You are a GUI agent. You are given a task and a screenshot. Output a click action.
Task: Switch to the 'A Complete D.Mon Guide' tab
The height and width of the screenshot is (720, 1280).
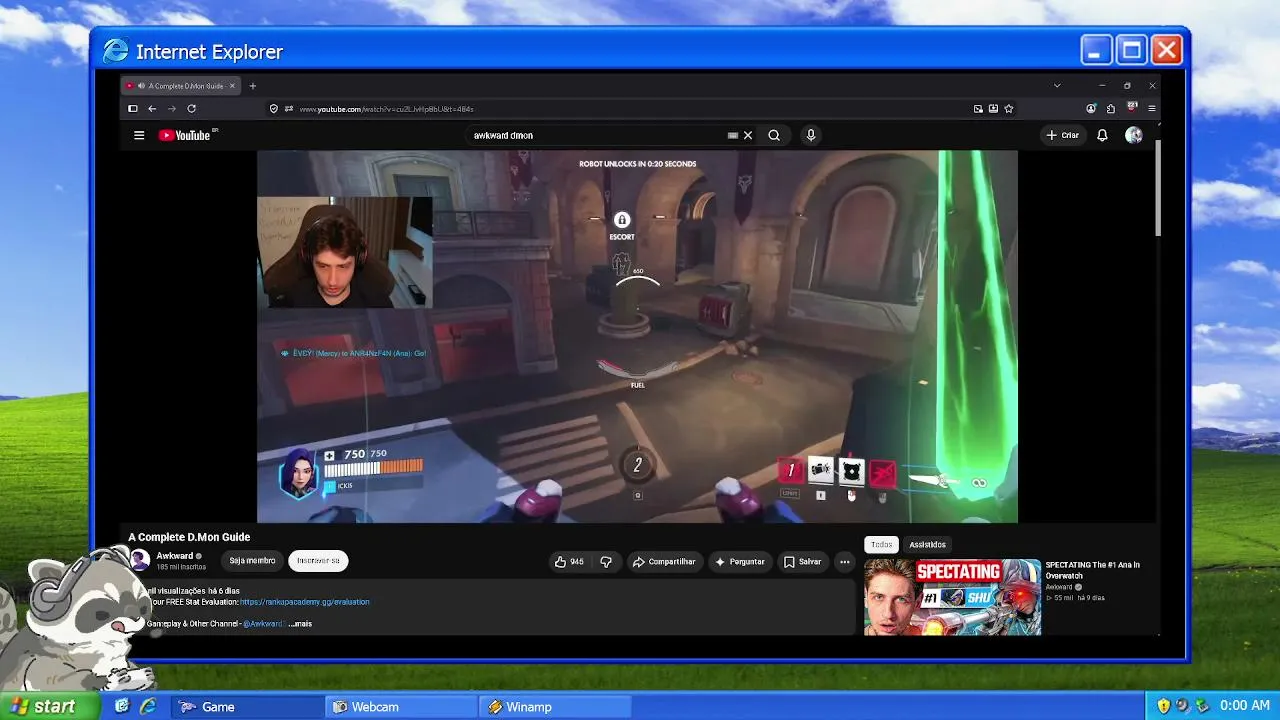(x=180, y=86)
